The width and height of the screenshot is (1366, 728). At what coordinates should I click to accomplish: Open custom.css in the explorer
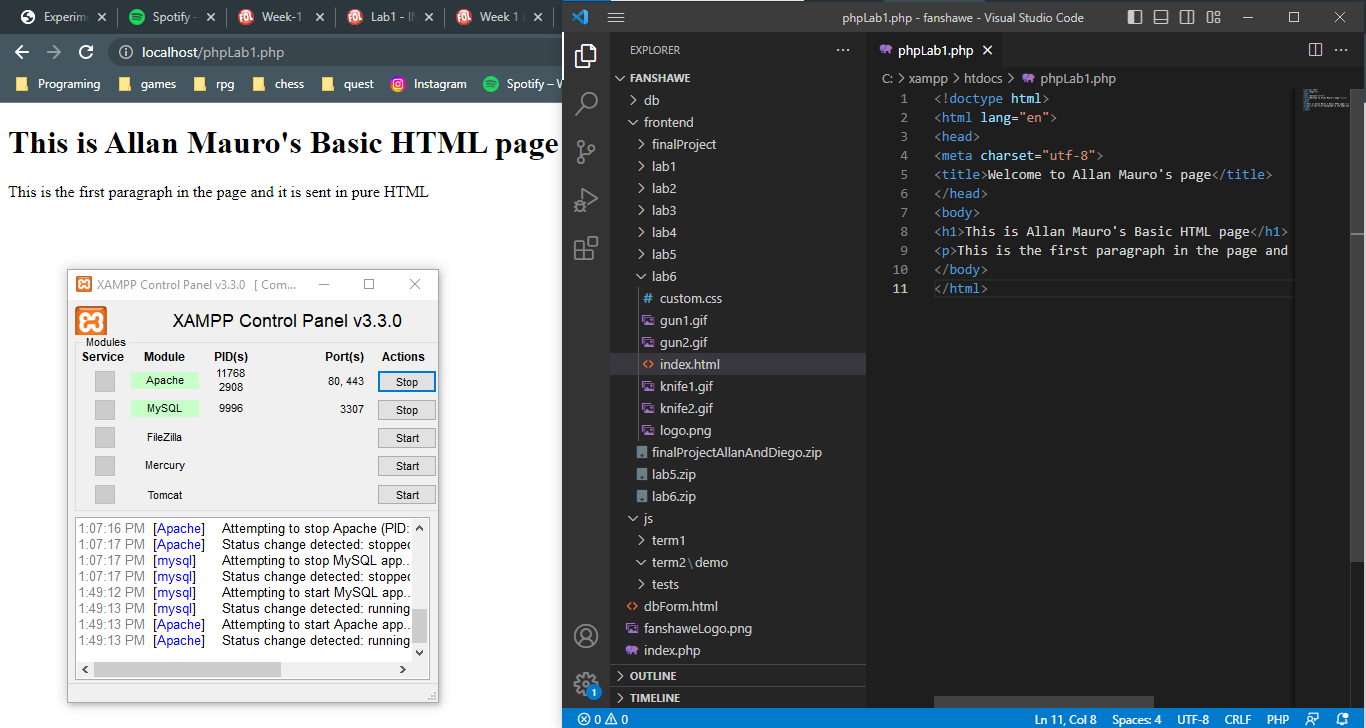pos(690,298)
